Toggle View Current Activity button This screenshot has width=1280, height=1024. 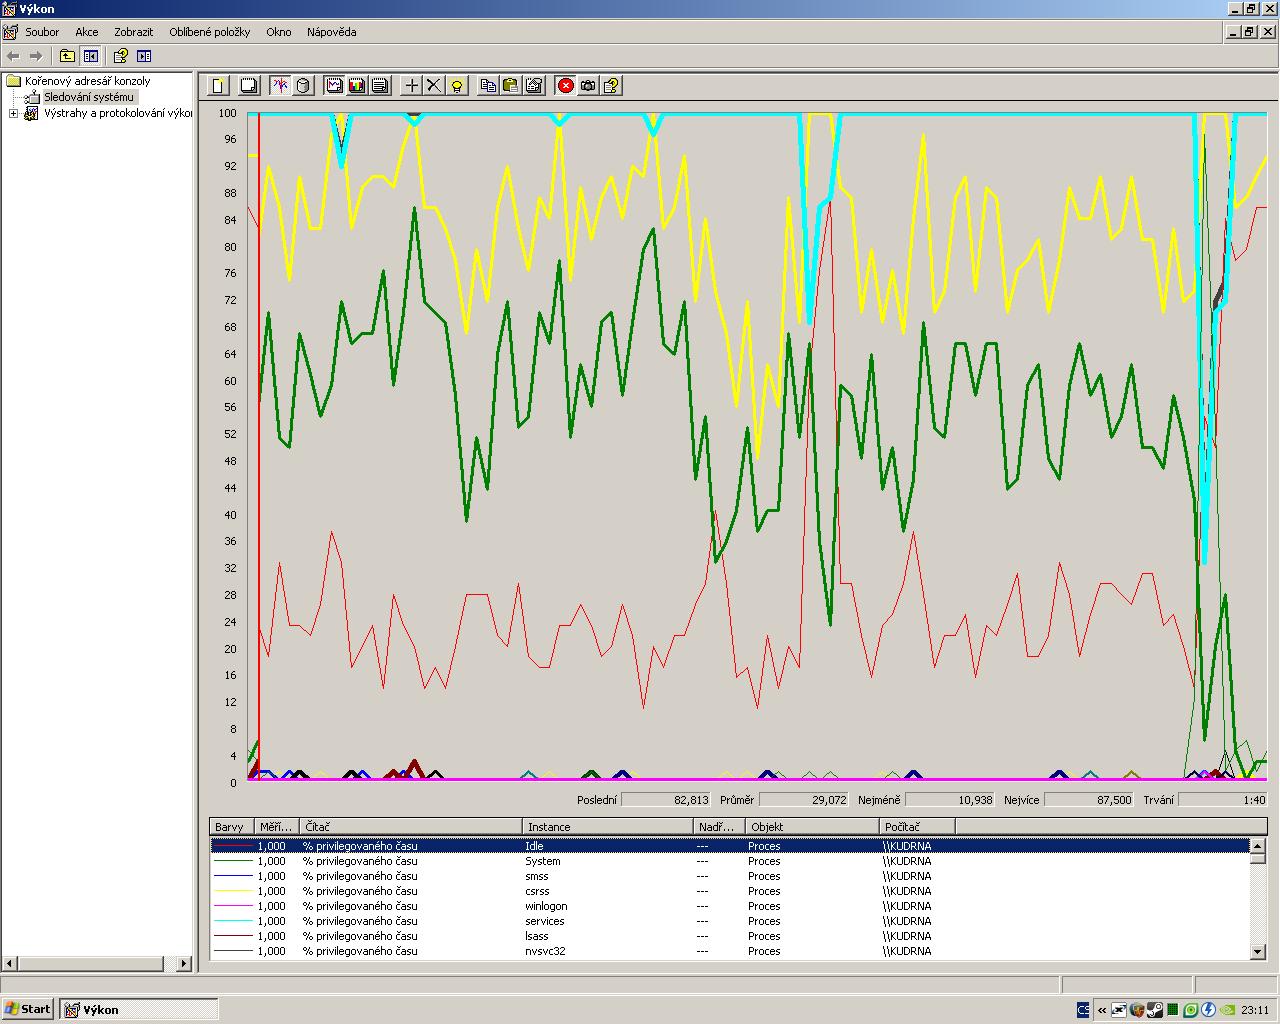coord(280,86)
